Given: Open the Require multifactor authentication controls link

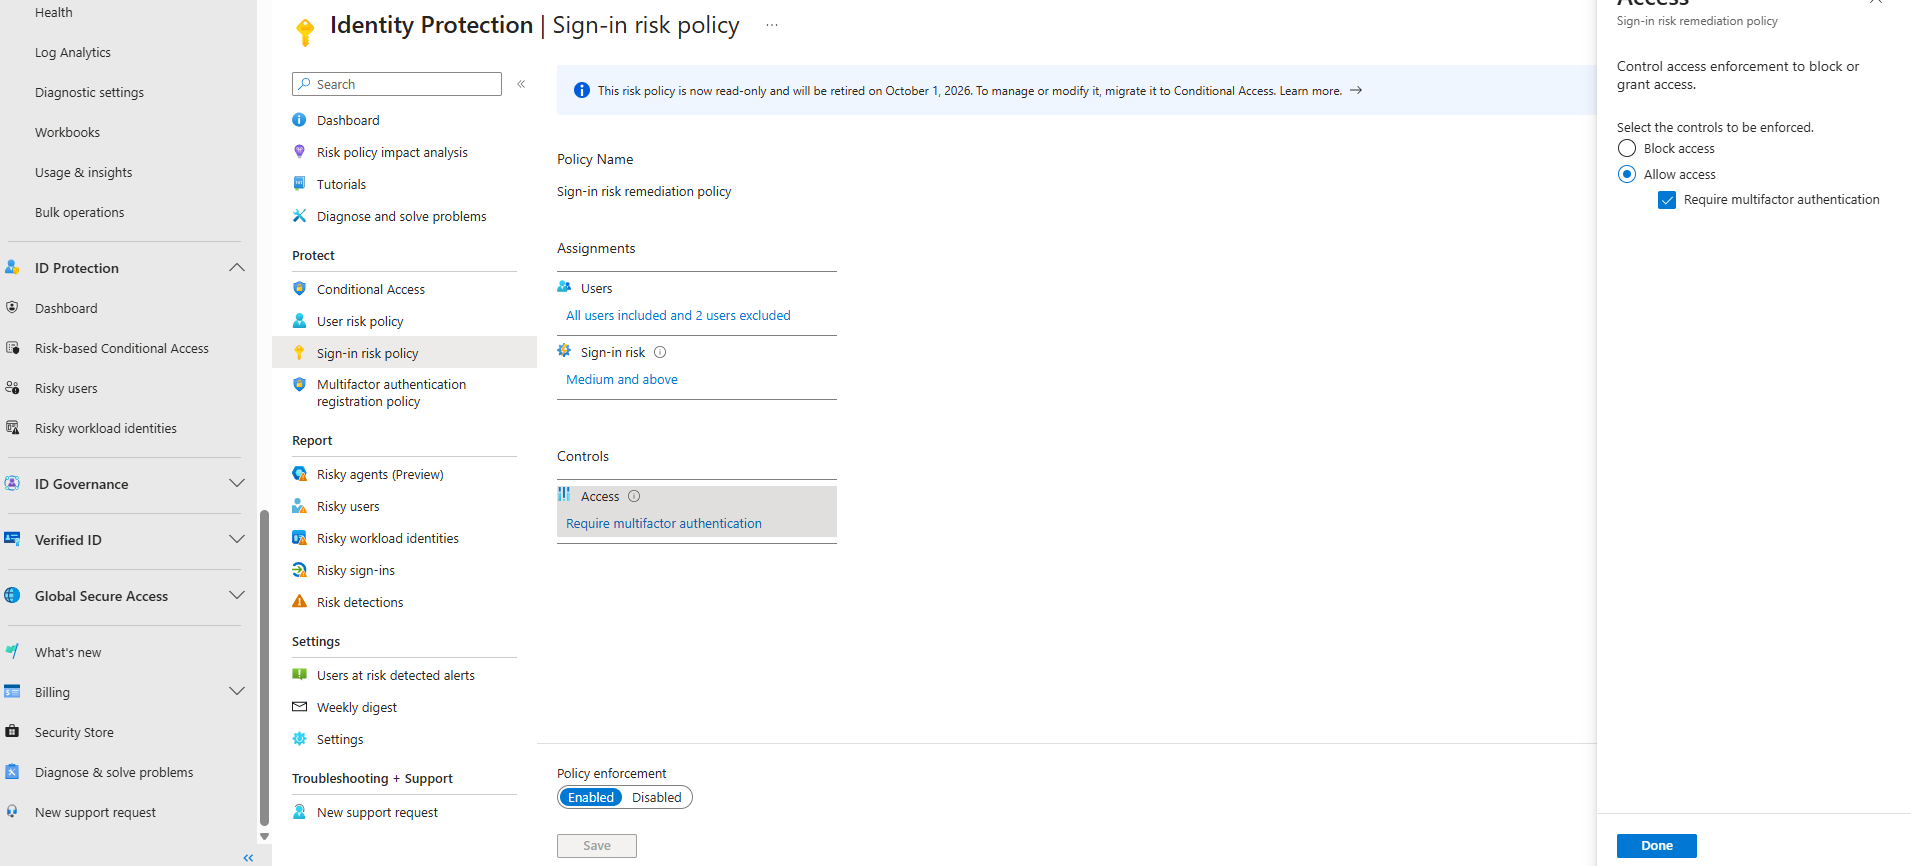Looking at the screenshot, I should [x=664, y=523].
